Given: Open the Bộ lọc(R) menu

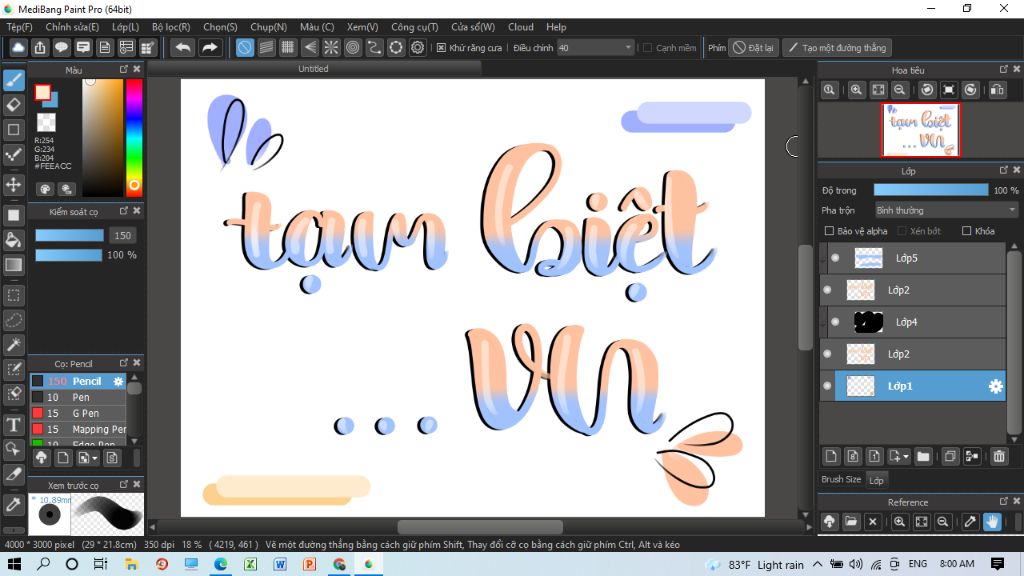Looking at the screenshot, I should coord(171,27).
